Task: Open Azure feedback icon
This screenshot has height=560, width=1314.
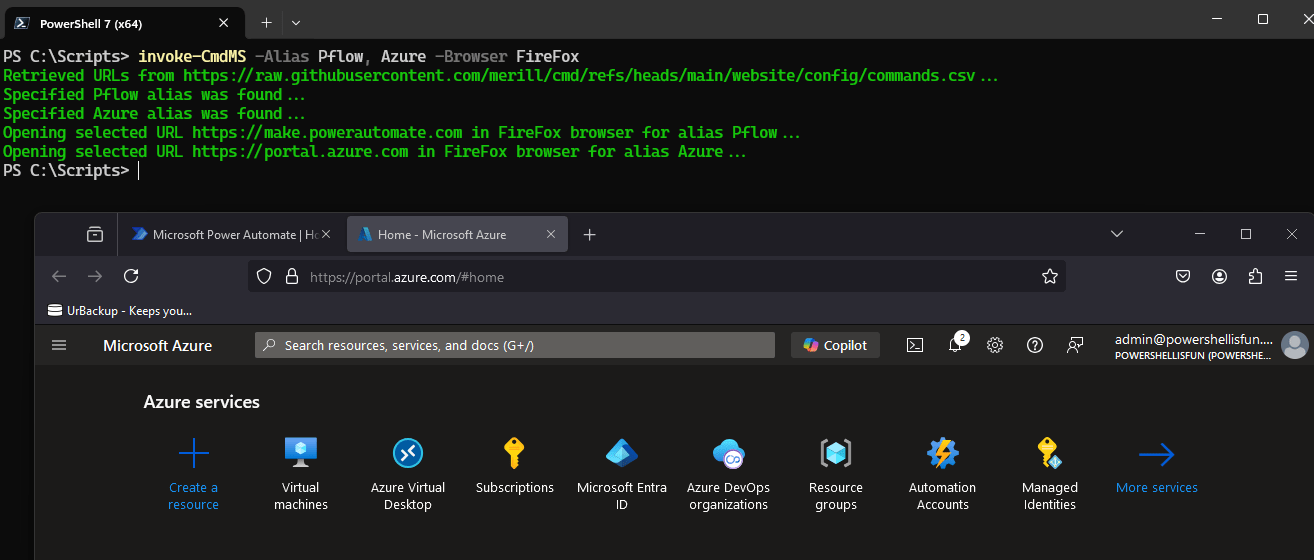Action: (1075, 345)
